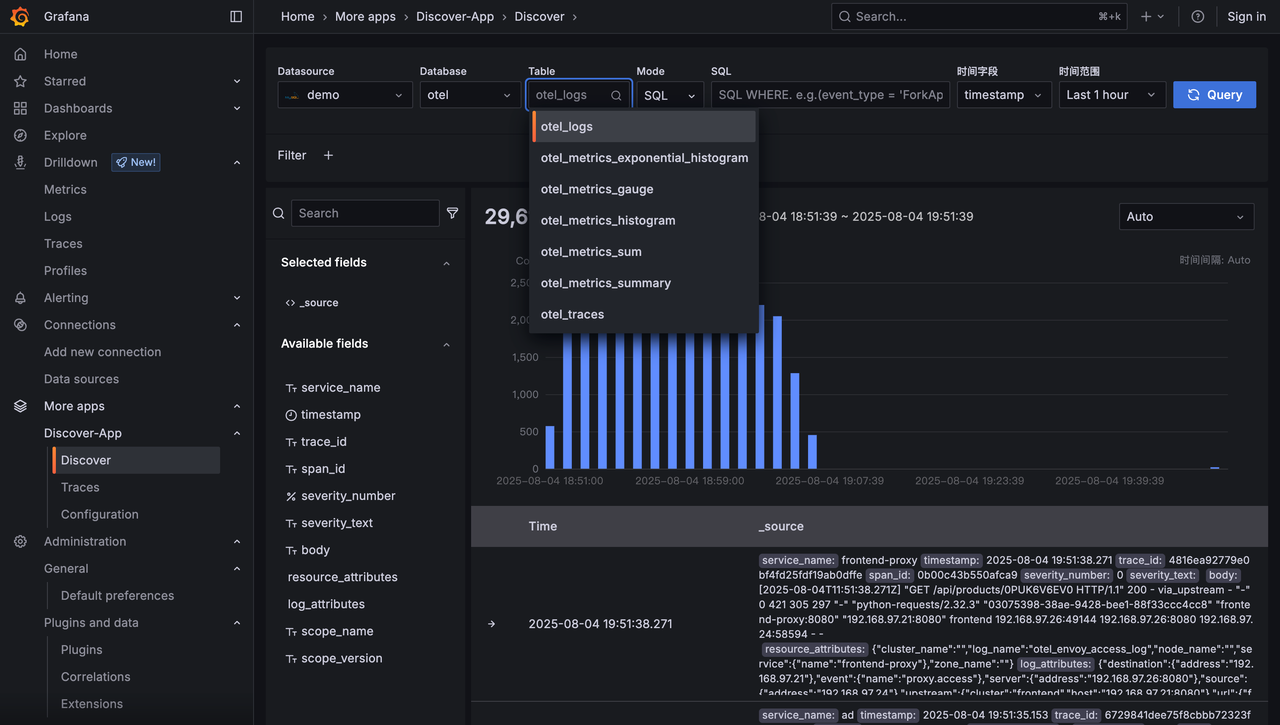Collapse the Selected fields section
The height and width of the screenshot is (725, 1280).
pos(446,263)
